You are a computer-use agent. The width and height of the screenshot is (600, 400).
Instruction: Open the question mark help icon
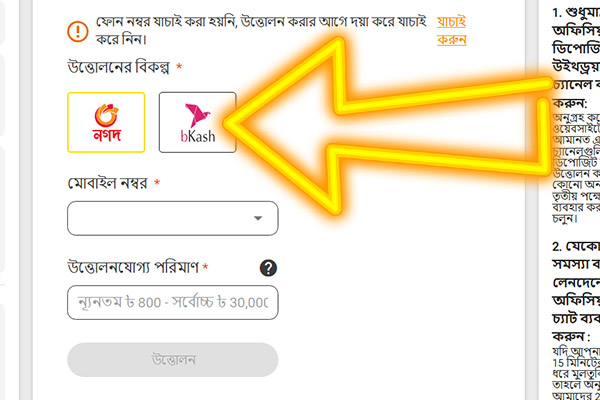[x=268, y=268]
